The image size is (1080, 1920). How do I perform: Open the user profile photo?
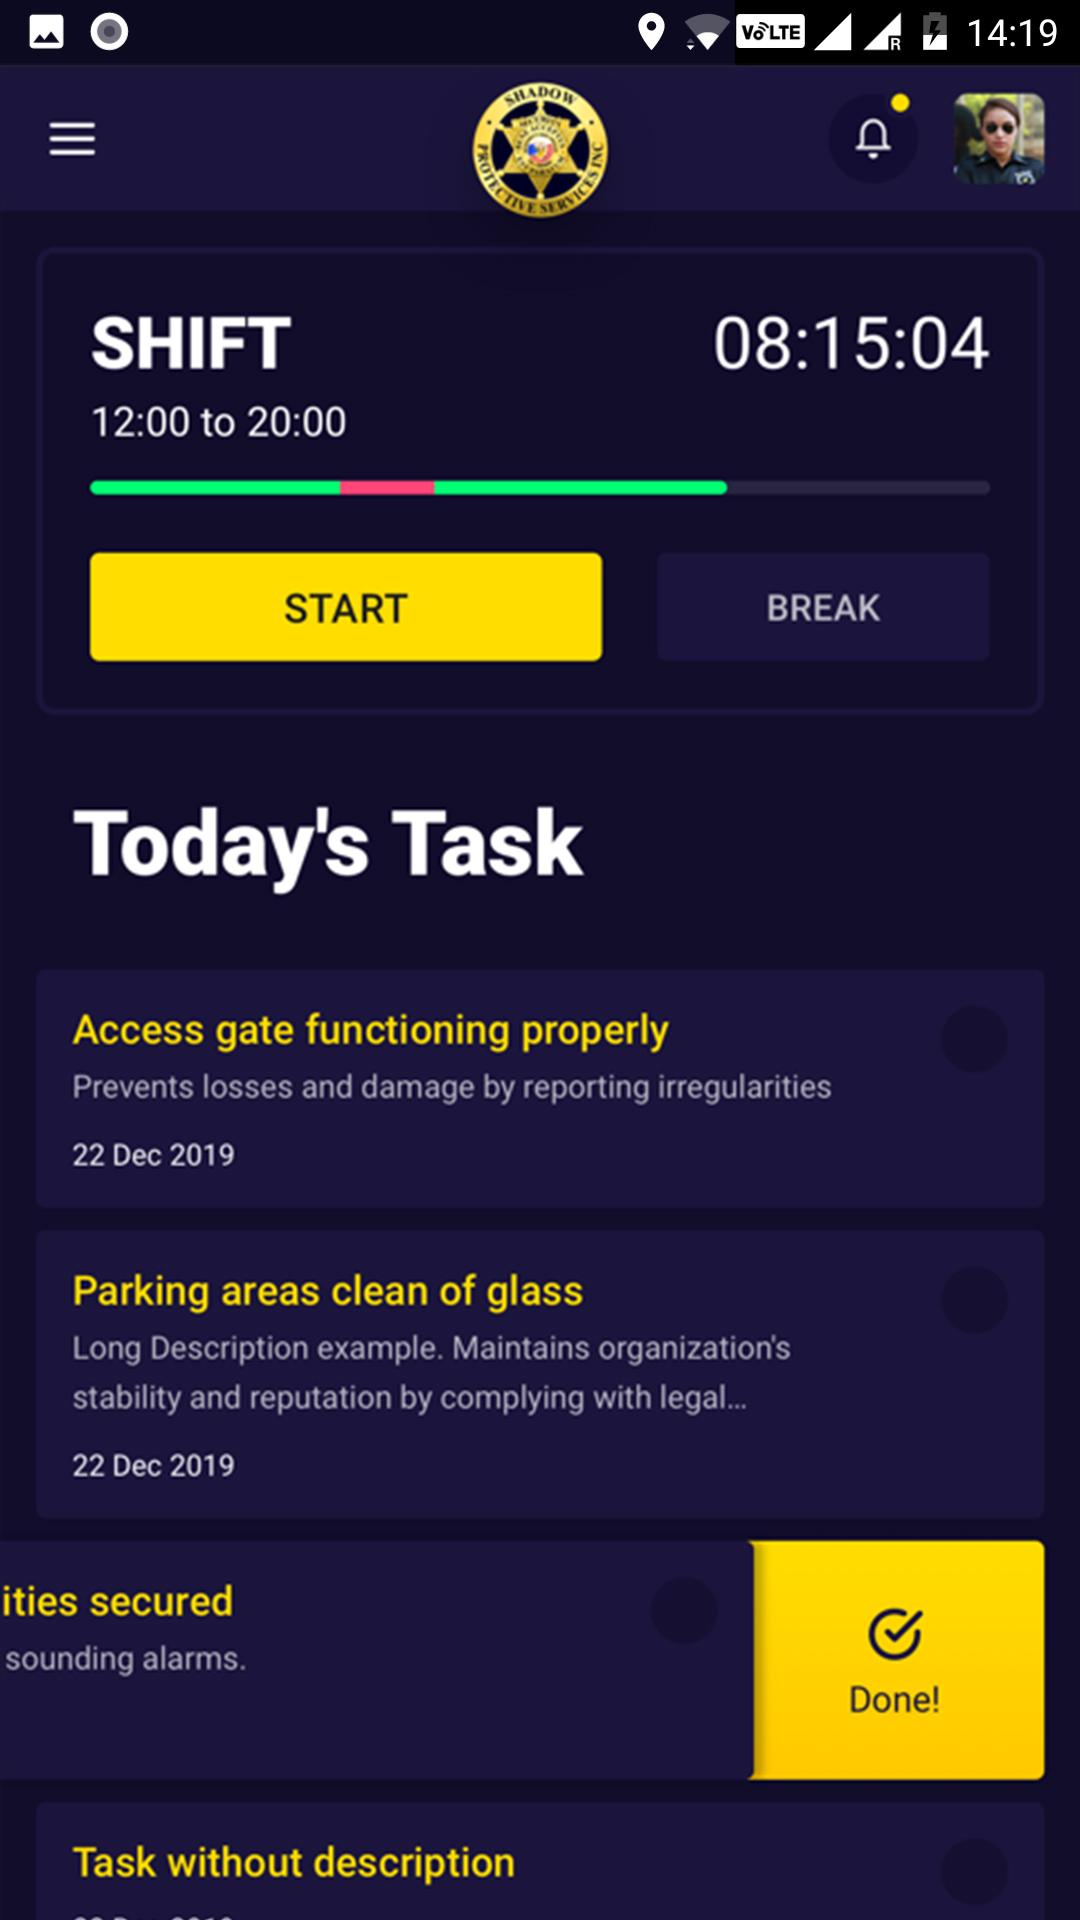point(999,139)
